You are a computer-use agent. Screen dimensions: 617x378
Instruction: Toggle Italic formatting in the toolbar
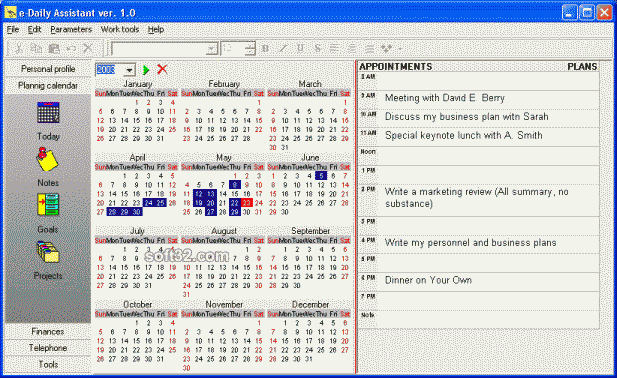[x=283, y=48]
